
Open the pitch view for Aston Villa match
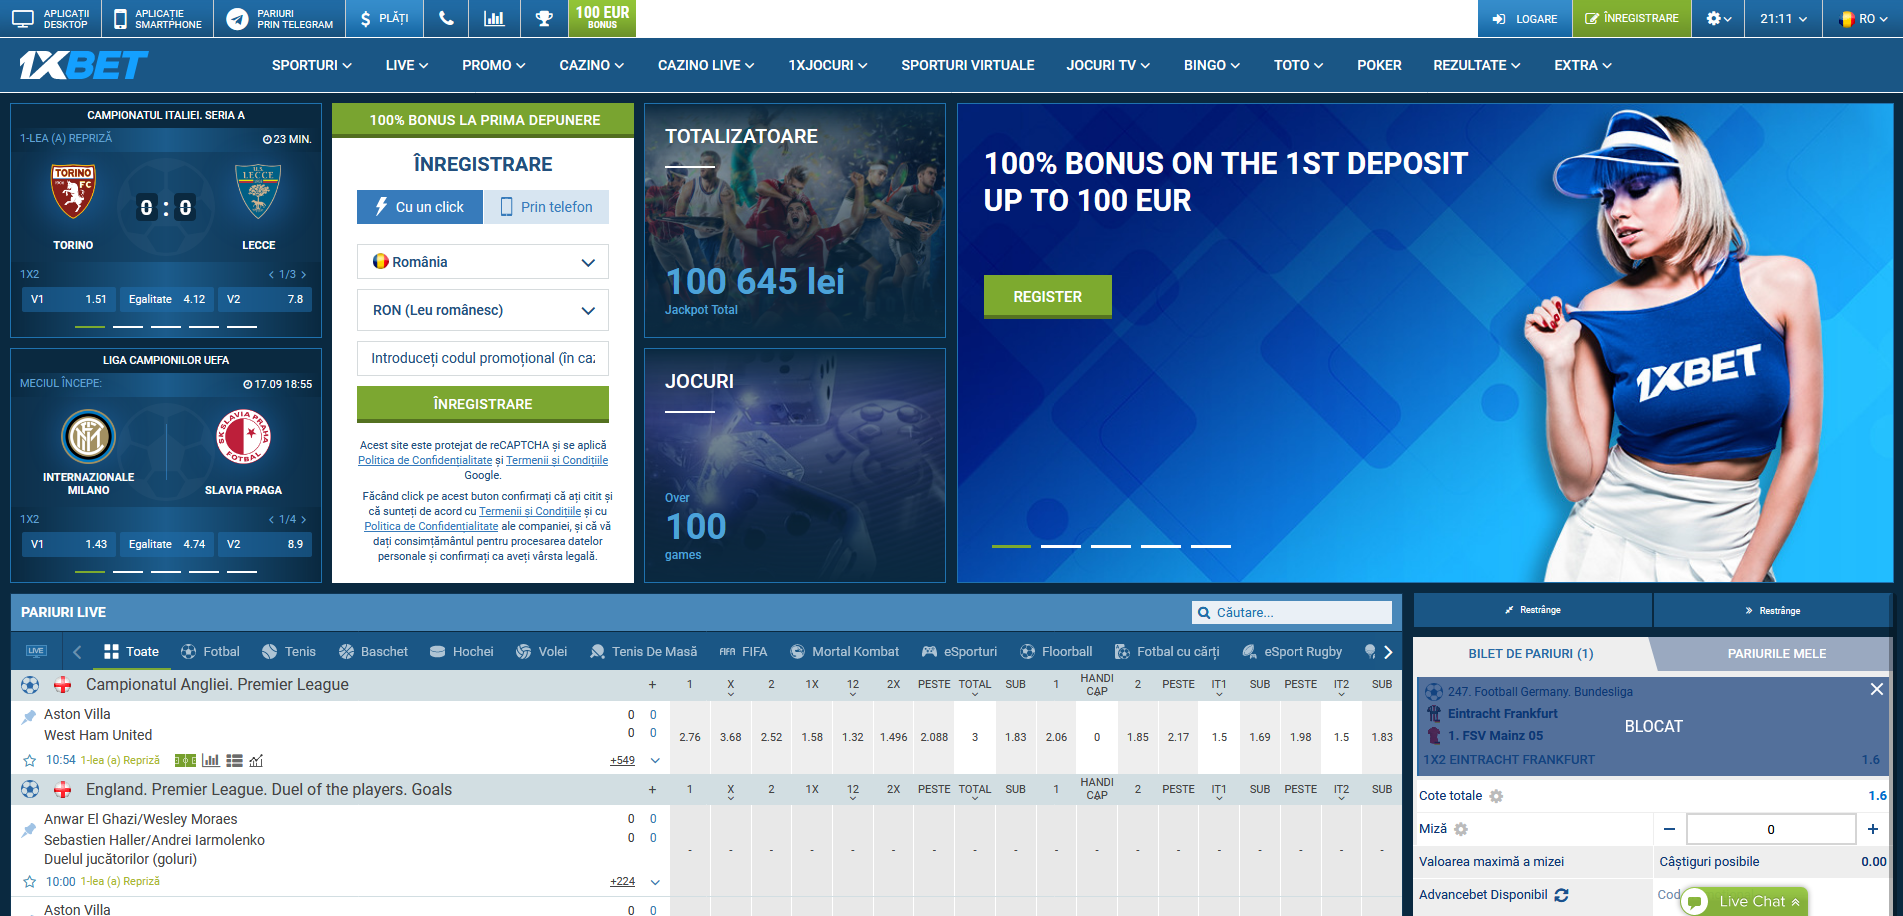pos(185,760)
